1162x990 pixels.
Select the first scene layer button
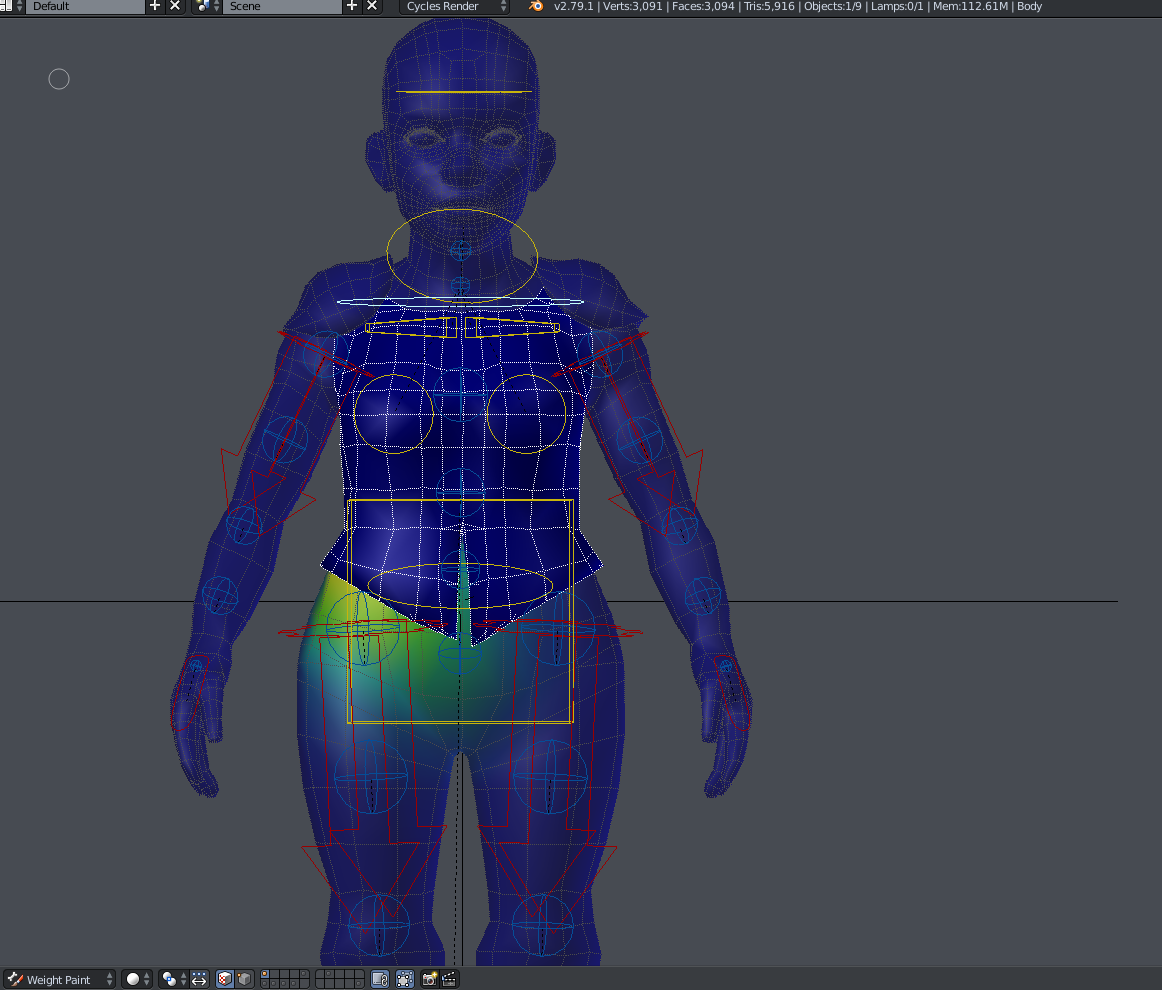click(x=265, y=974)
